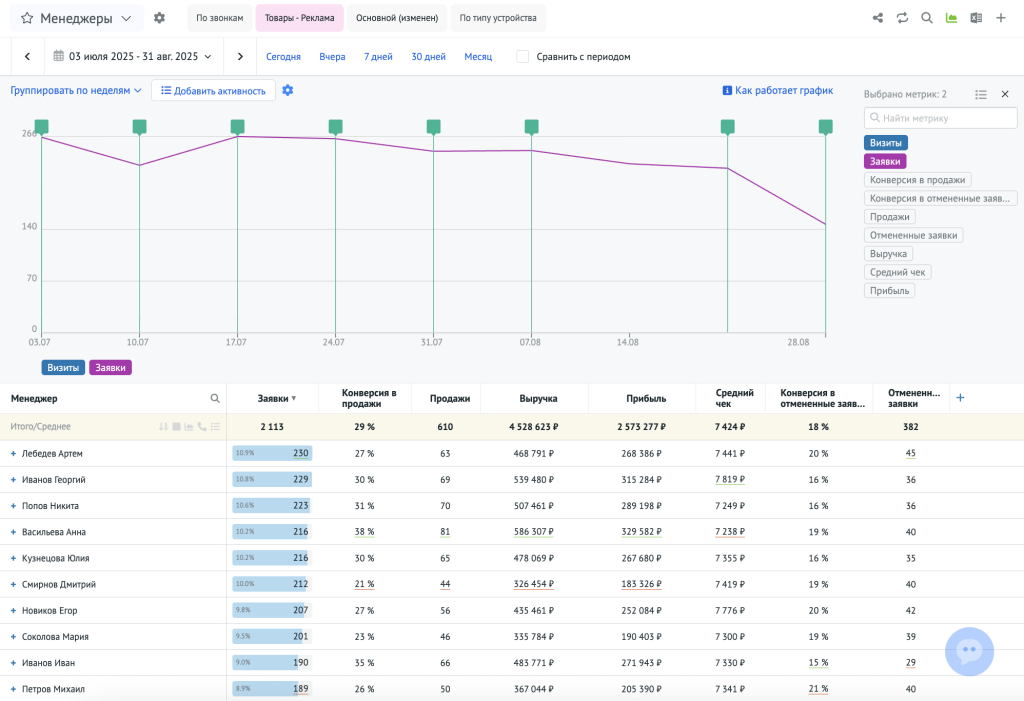Expand the Лебедев Артем row
This screenshot has height=701, width=1024.
coord(13,454)
